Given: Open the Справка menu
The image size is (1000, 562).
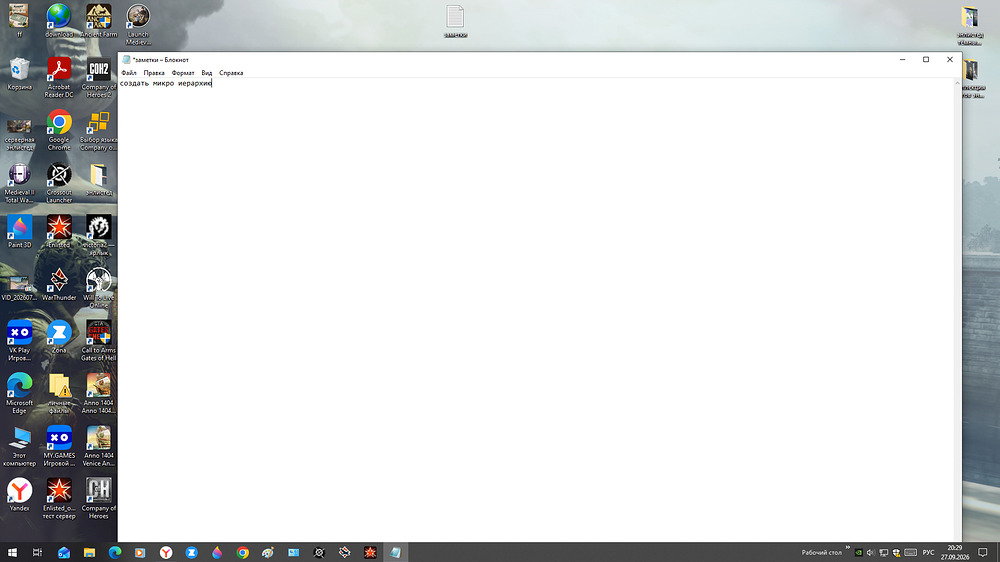Looking at the screenshot, I should coord(231,73).
